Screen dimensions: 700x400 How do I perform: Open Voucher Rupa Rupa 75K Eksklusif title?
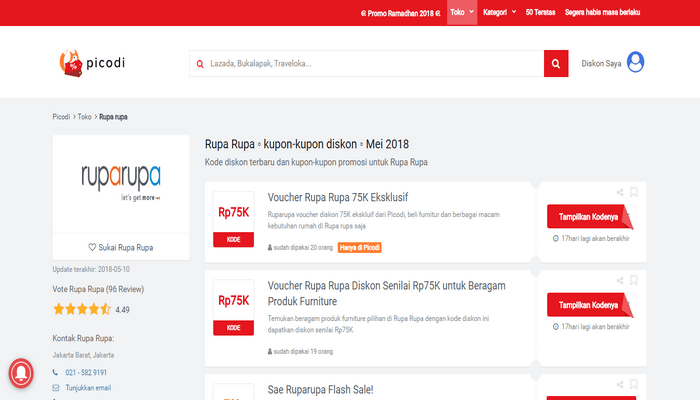[338, 197]
